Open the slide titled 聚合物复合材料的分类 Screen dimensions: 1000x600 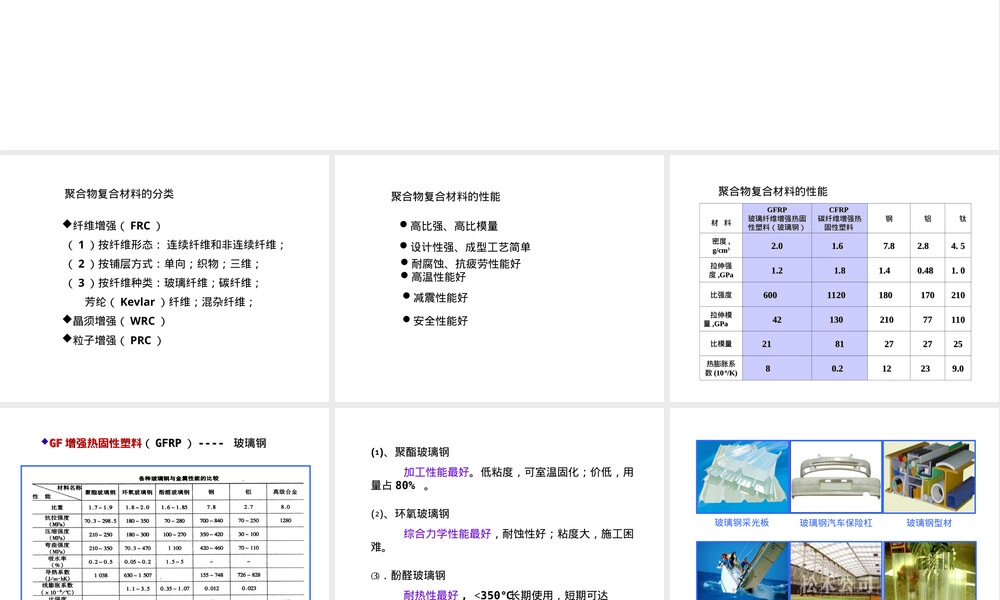coord(165,279)
